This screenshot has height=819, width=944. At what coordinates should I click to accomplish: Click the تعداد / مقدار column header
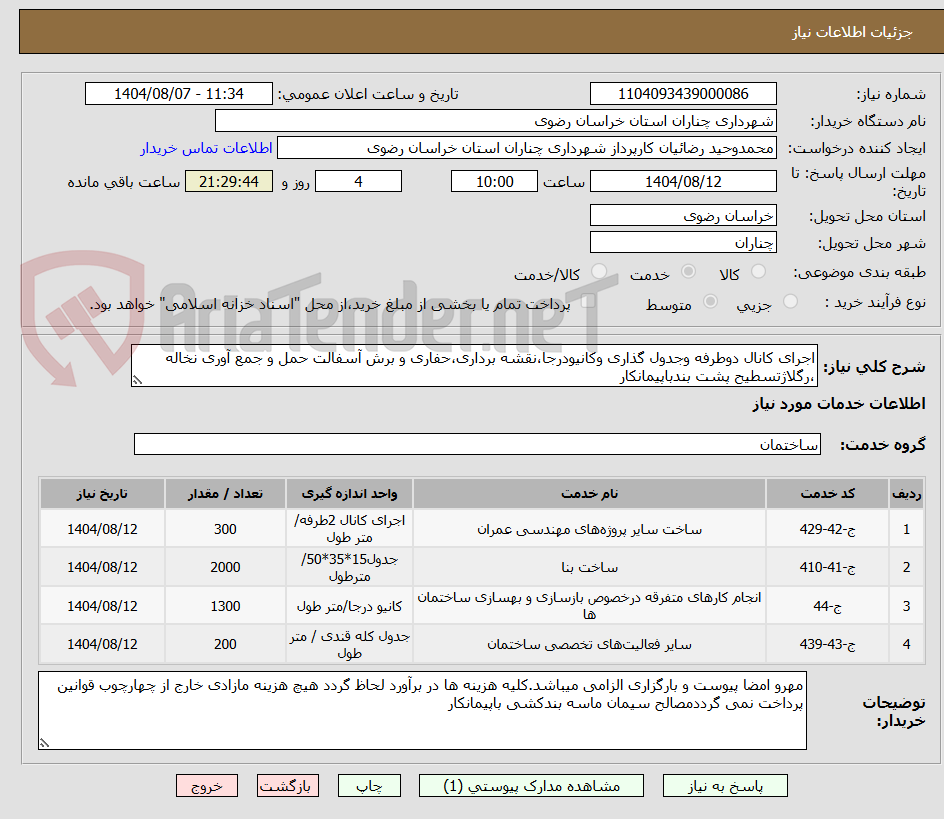(x=225, y=494)
